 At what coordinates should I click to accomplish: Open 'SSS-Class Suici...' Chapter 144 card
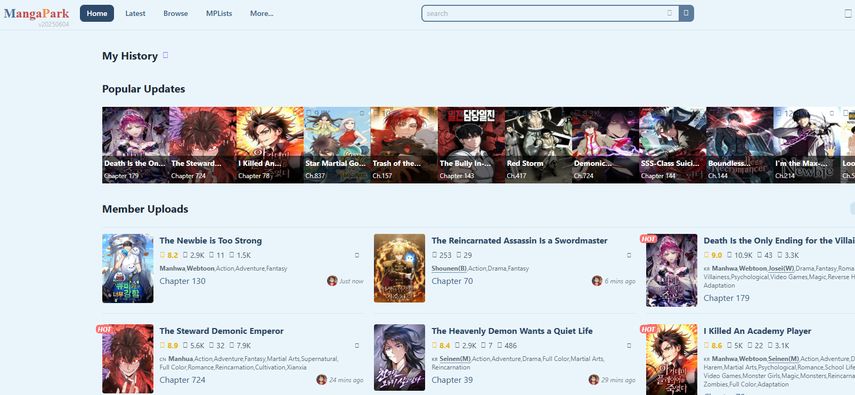(672, 145)
